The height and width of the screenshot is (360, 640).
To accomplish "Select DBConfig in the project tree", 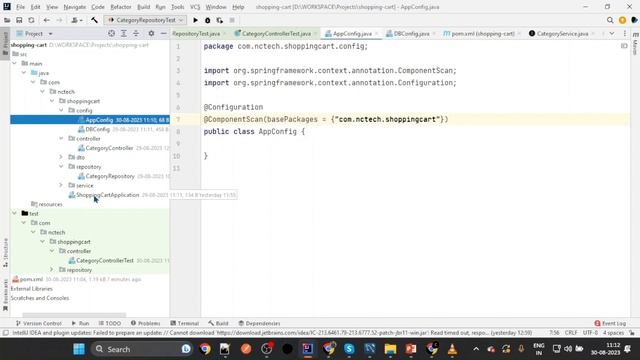I will pyautogui.click(x=98, y=129).
